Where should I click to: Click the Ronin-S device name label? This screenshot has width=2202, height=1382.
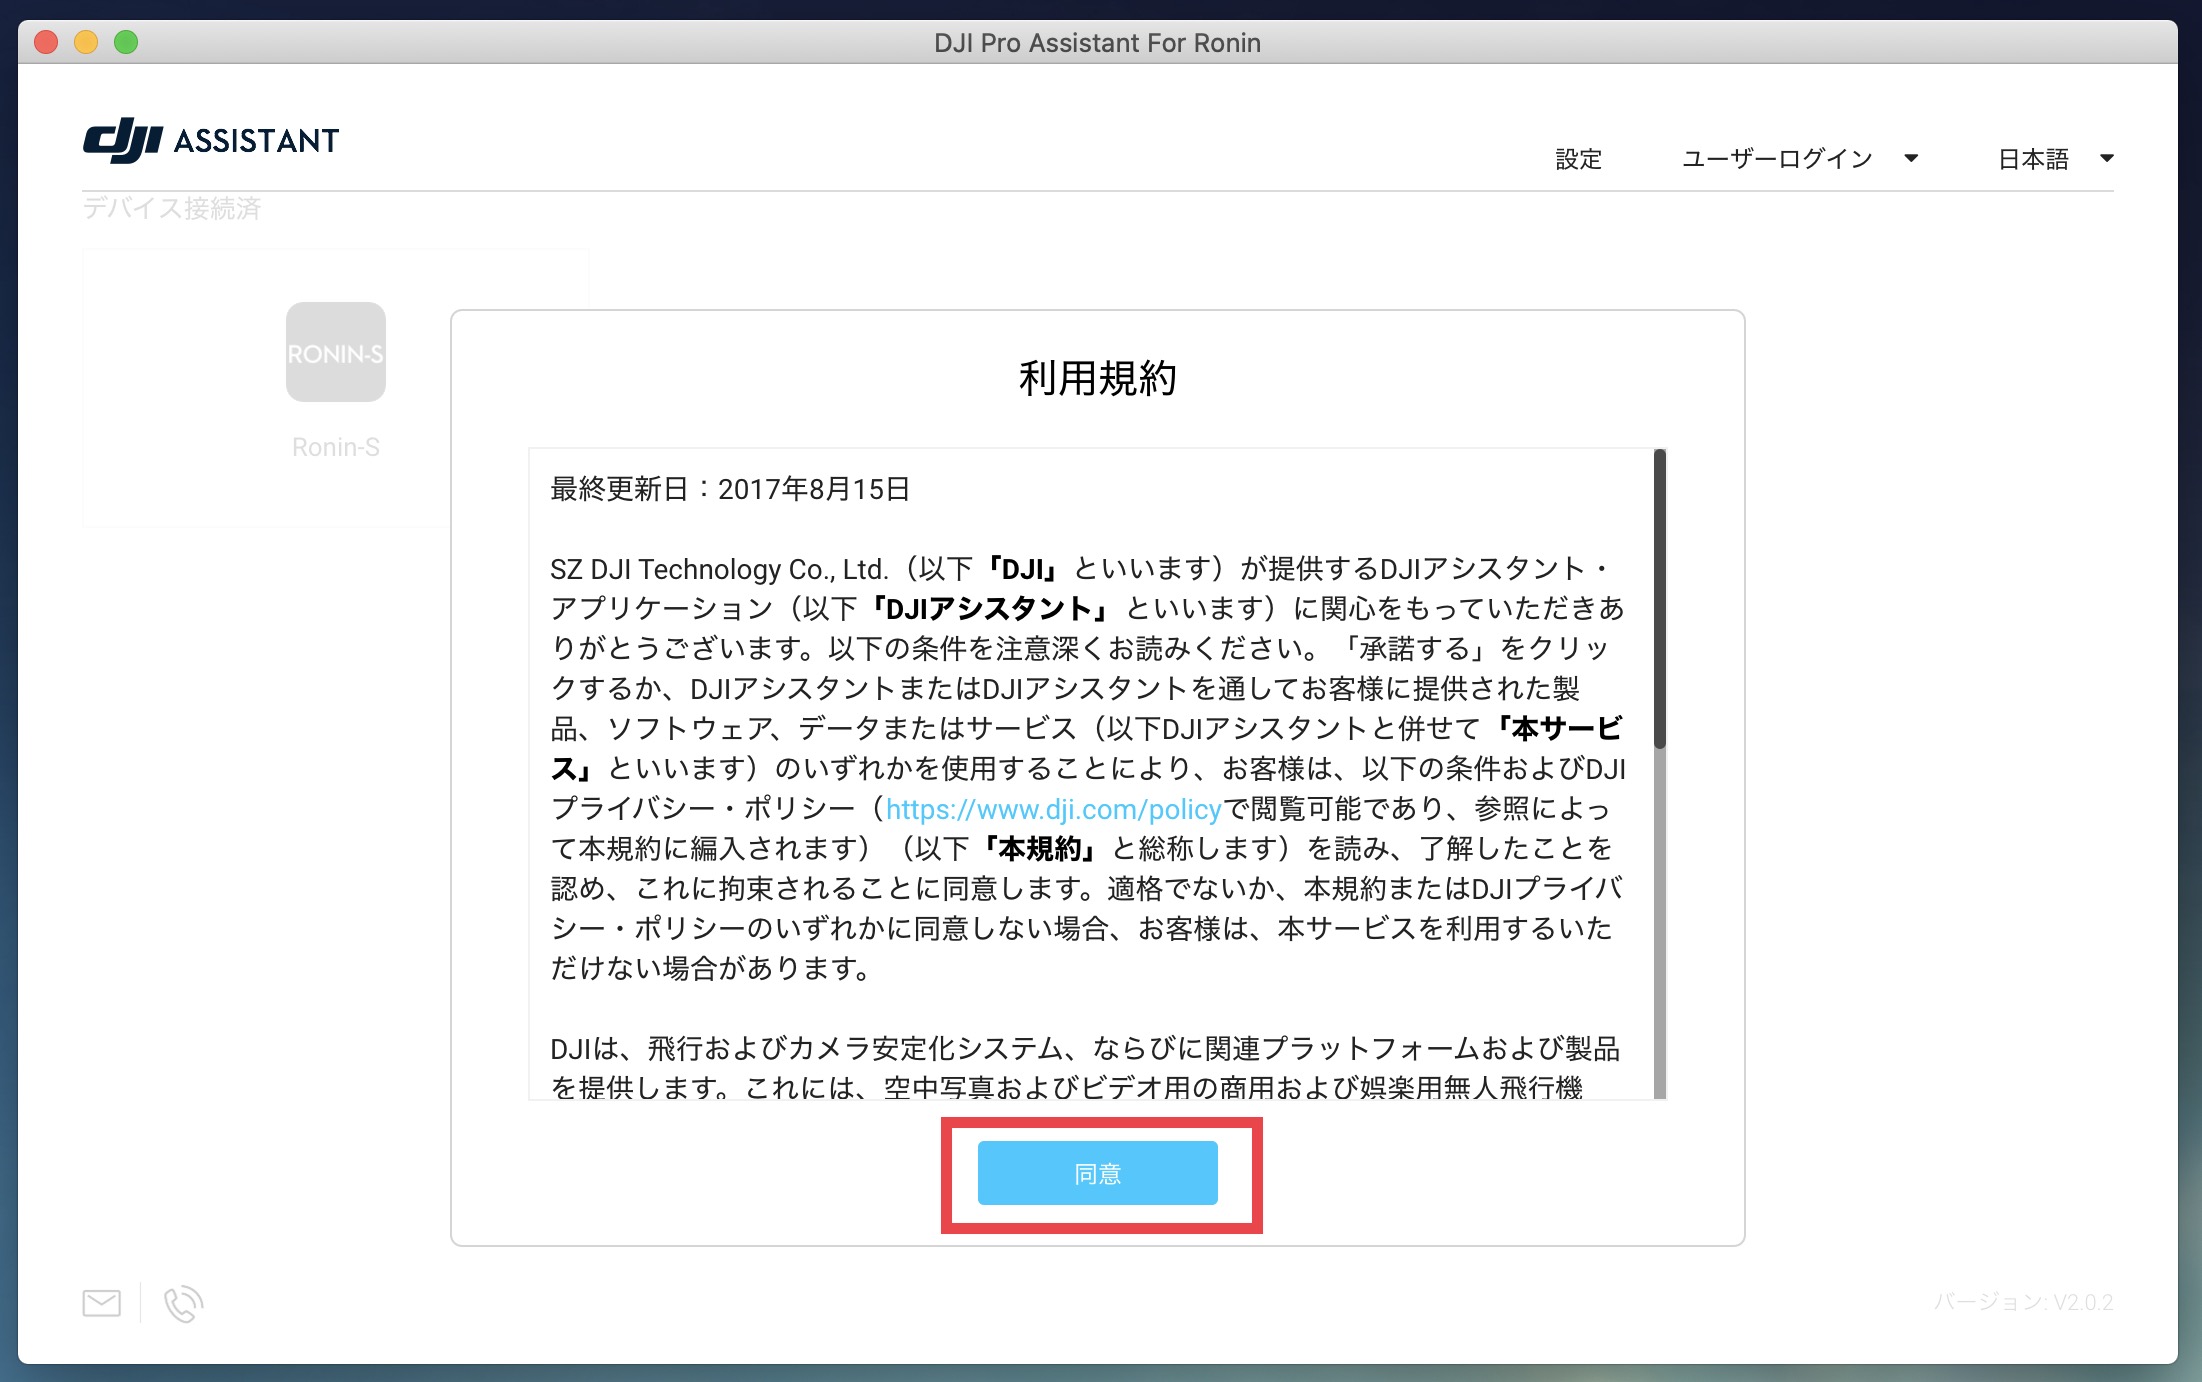click(x=335, y=447)
